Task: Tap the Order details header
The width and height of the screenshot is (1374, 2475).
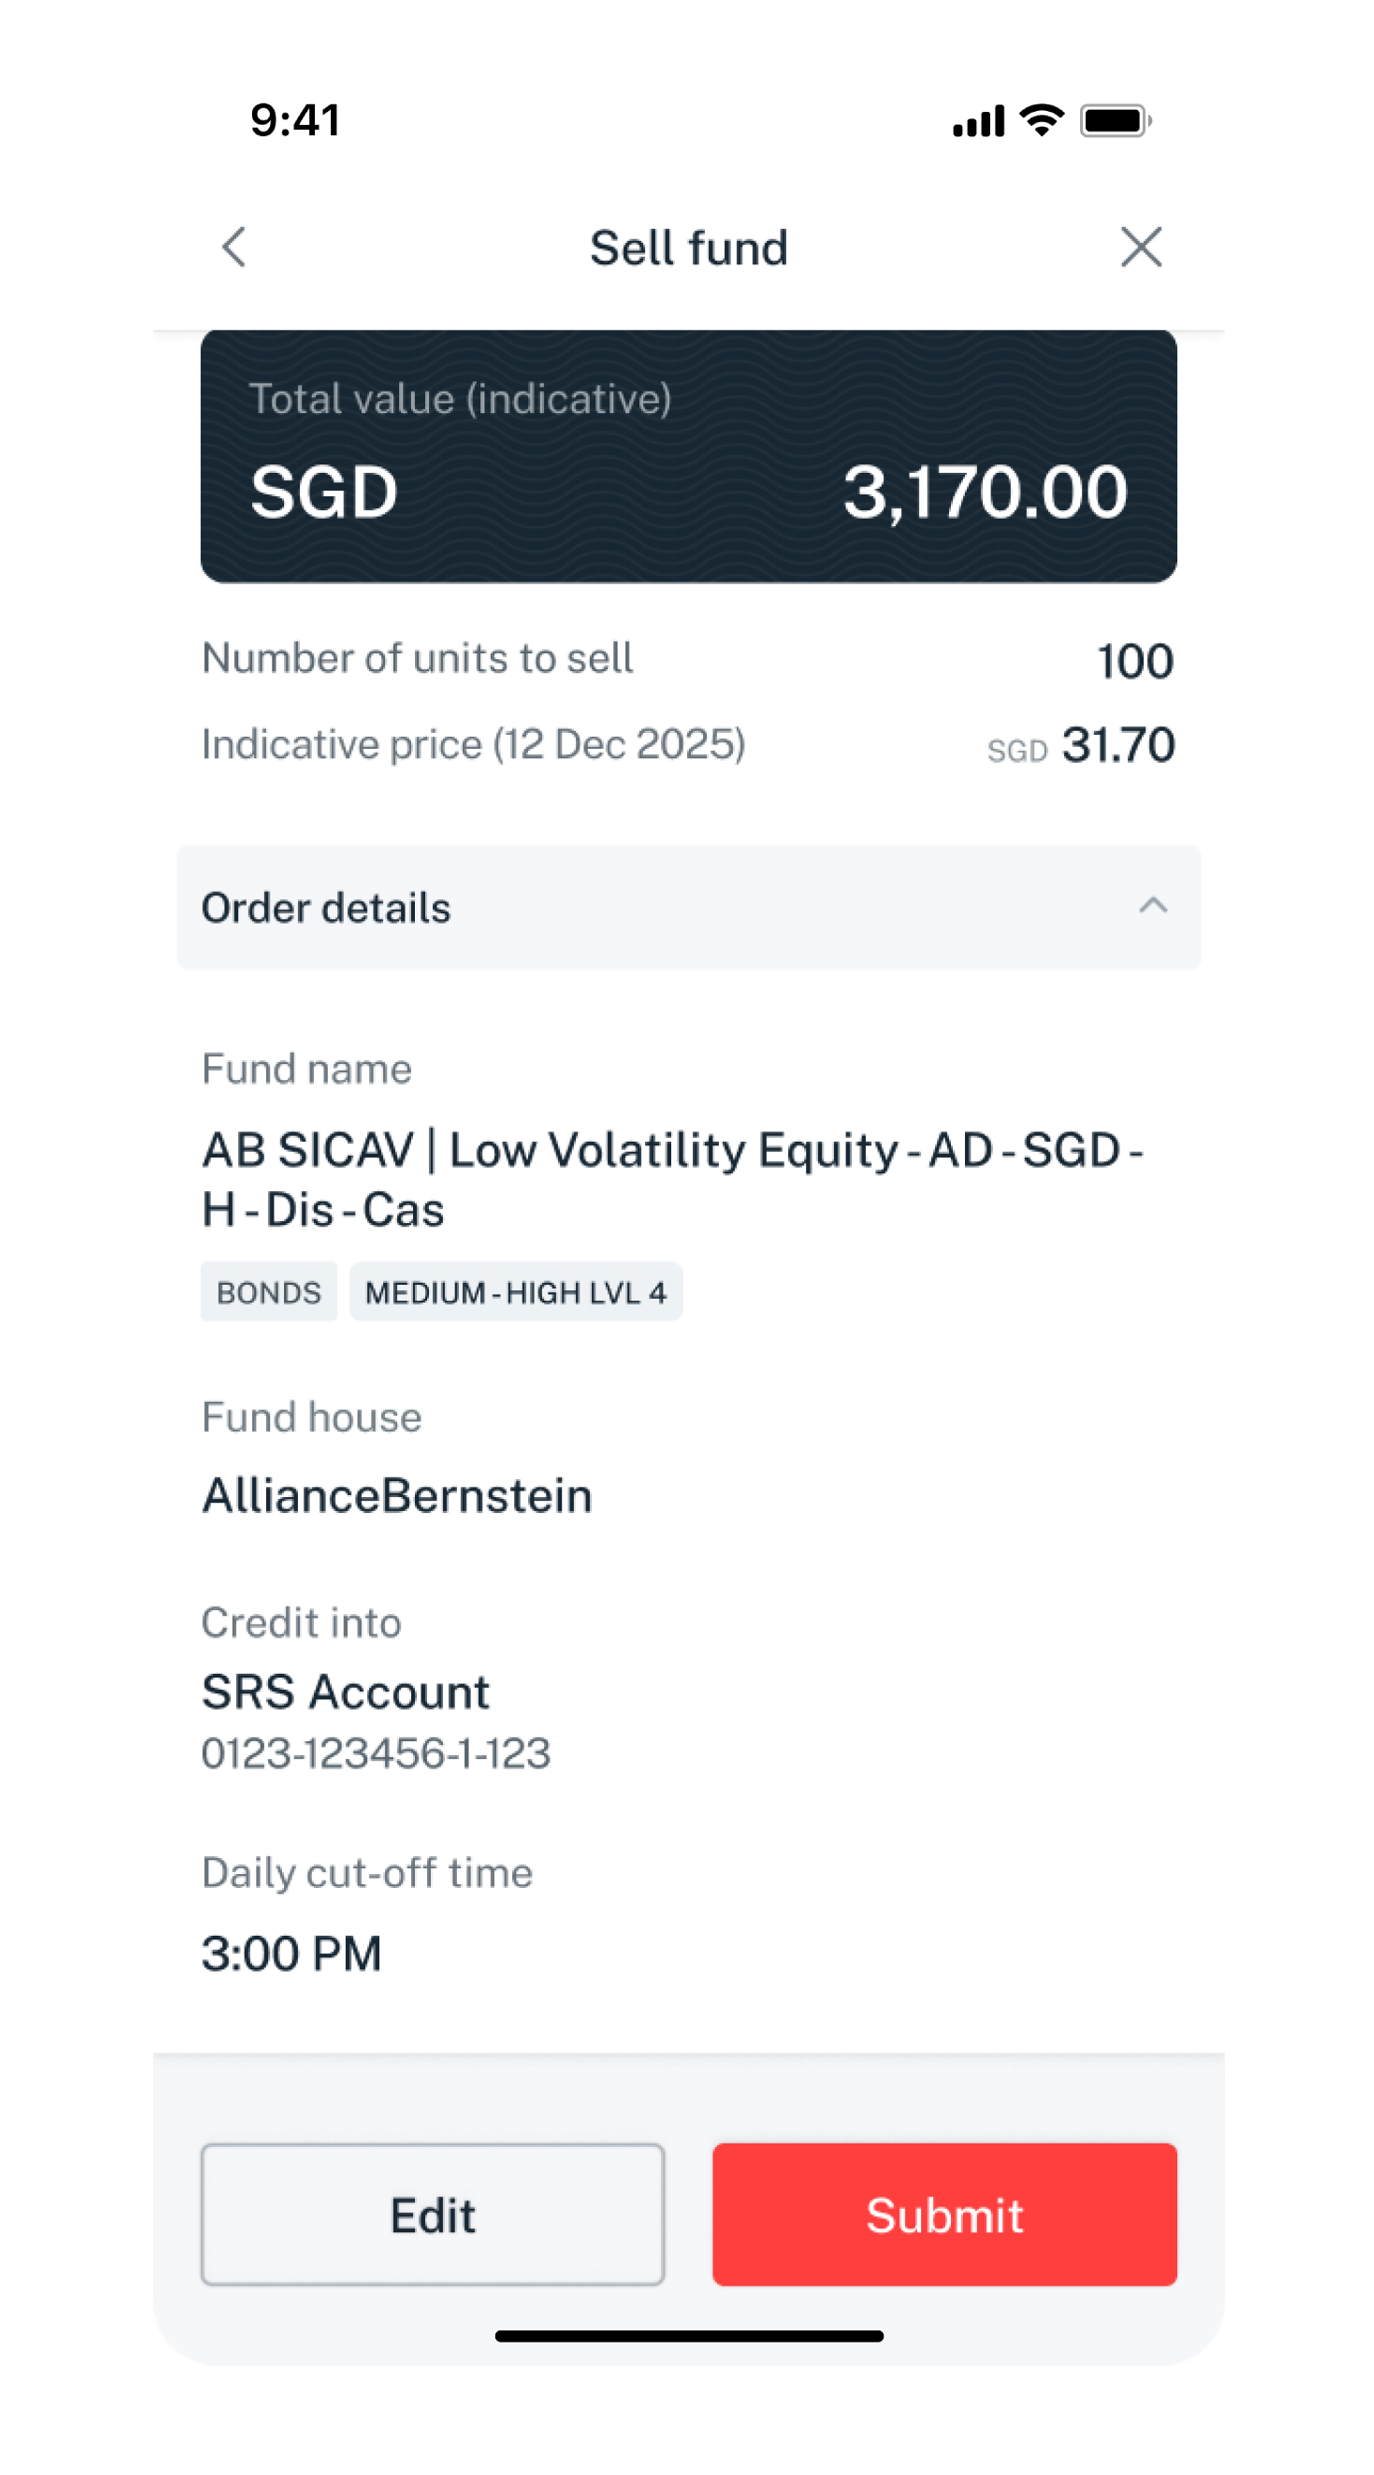Action: click(x=326, y=908)
